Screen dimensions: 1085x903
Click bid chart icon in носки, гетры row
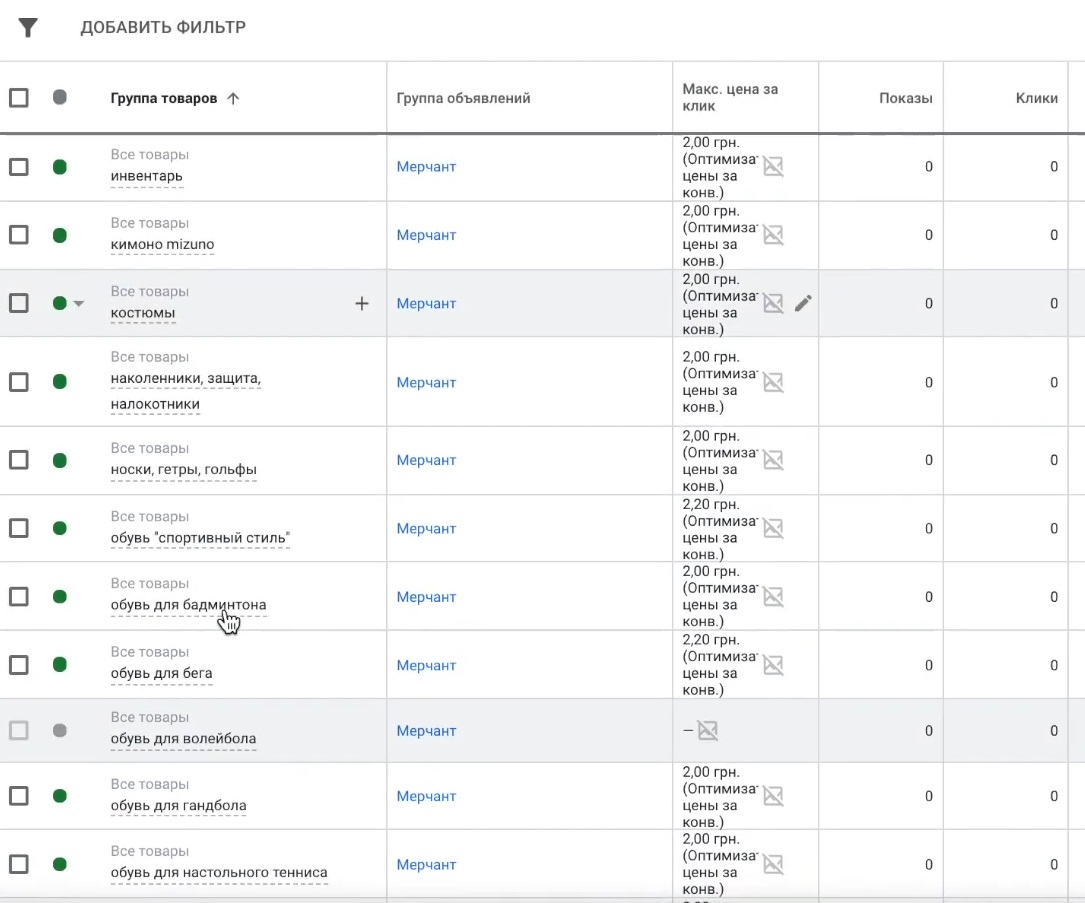[x=773, y=459]
